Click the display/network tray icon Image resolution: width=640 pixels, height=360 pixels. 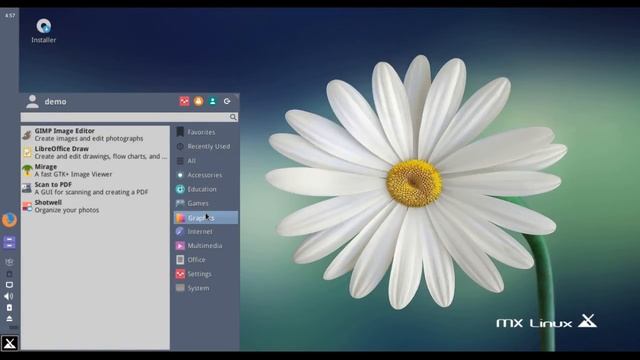9,284
